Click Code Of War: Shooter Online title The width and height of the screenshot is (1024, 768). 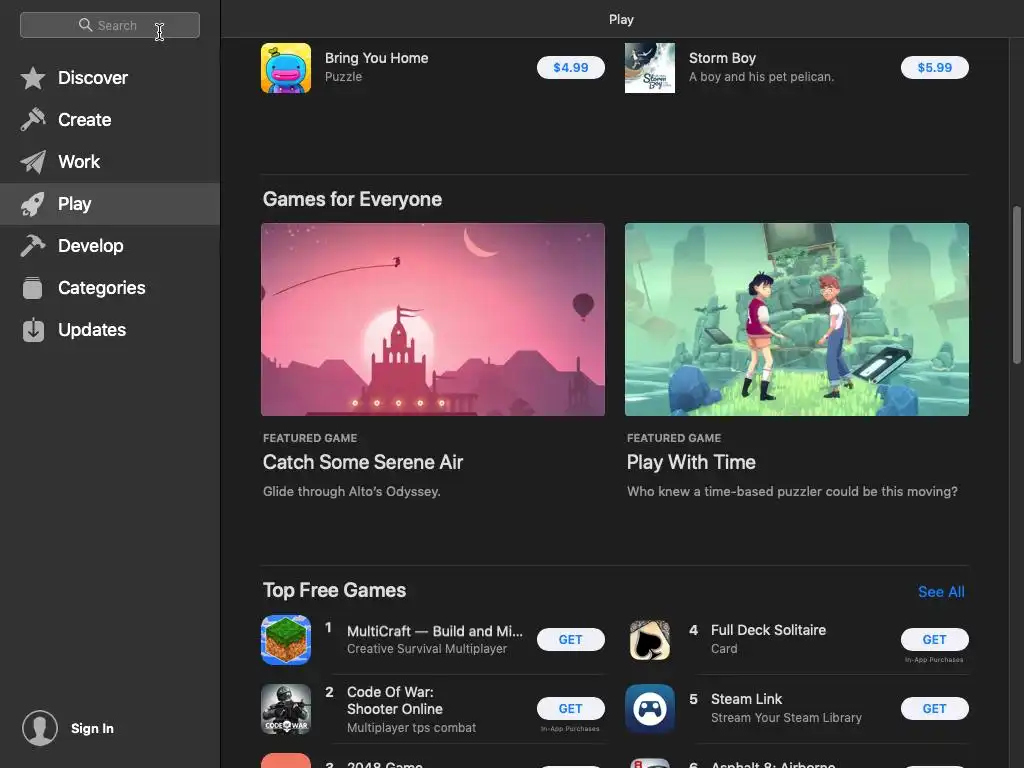394,700
